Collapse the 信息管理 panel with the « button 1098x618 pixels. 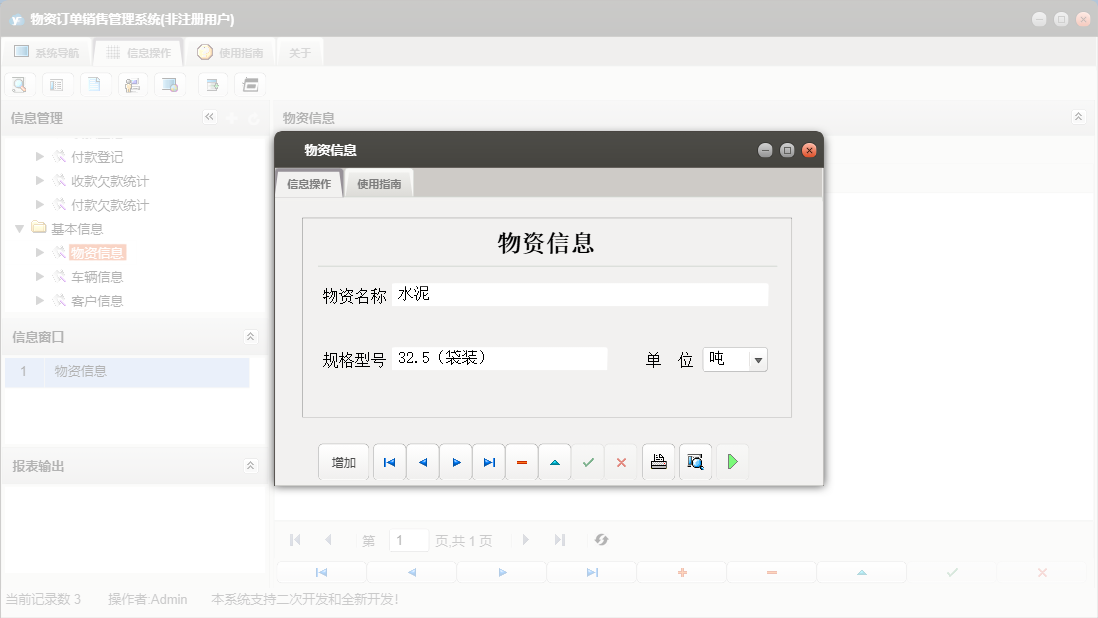[209, 116]
